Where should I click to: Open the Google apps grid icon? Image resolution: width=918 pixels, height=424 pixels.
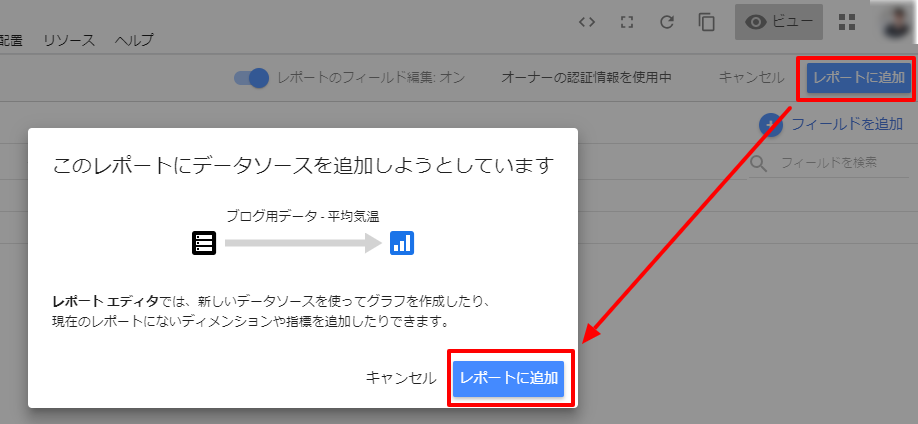click(x=847, y=22)
